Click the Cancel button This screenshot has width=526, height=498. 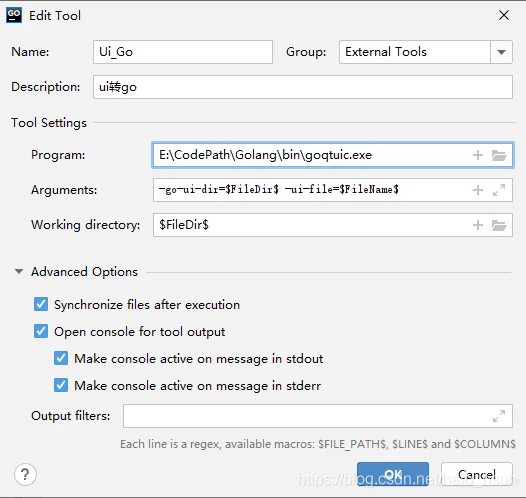coord(477,474)
